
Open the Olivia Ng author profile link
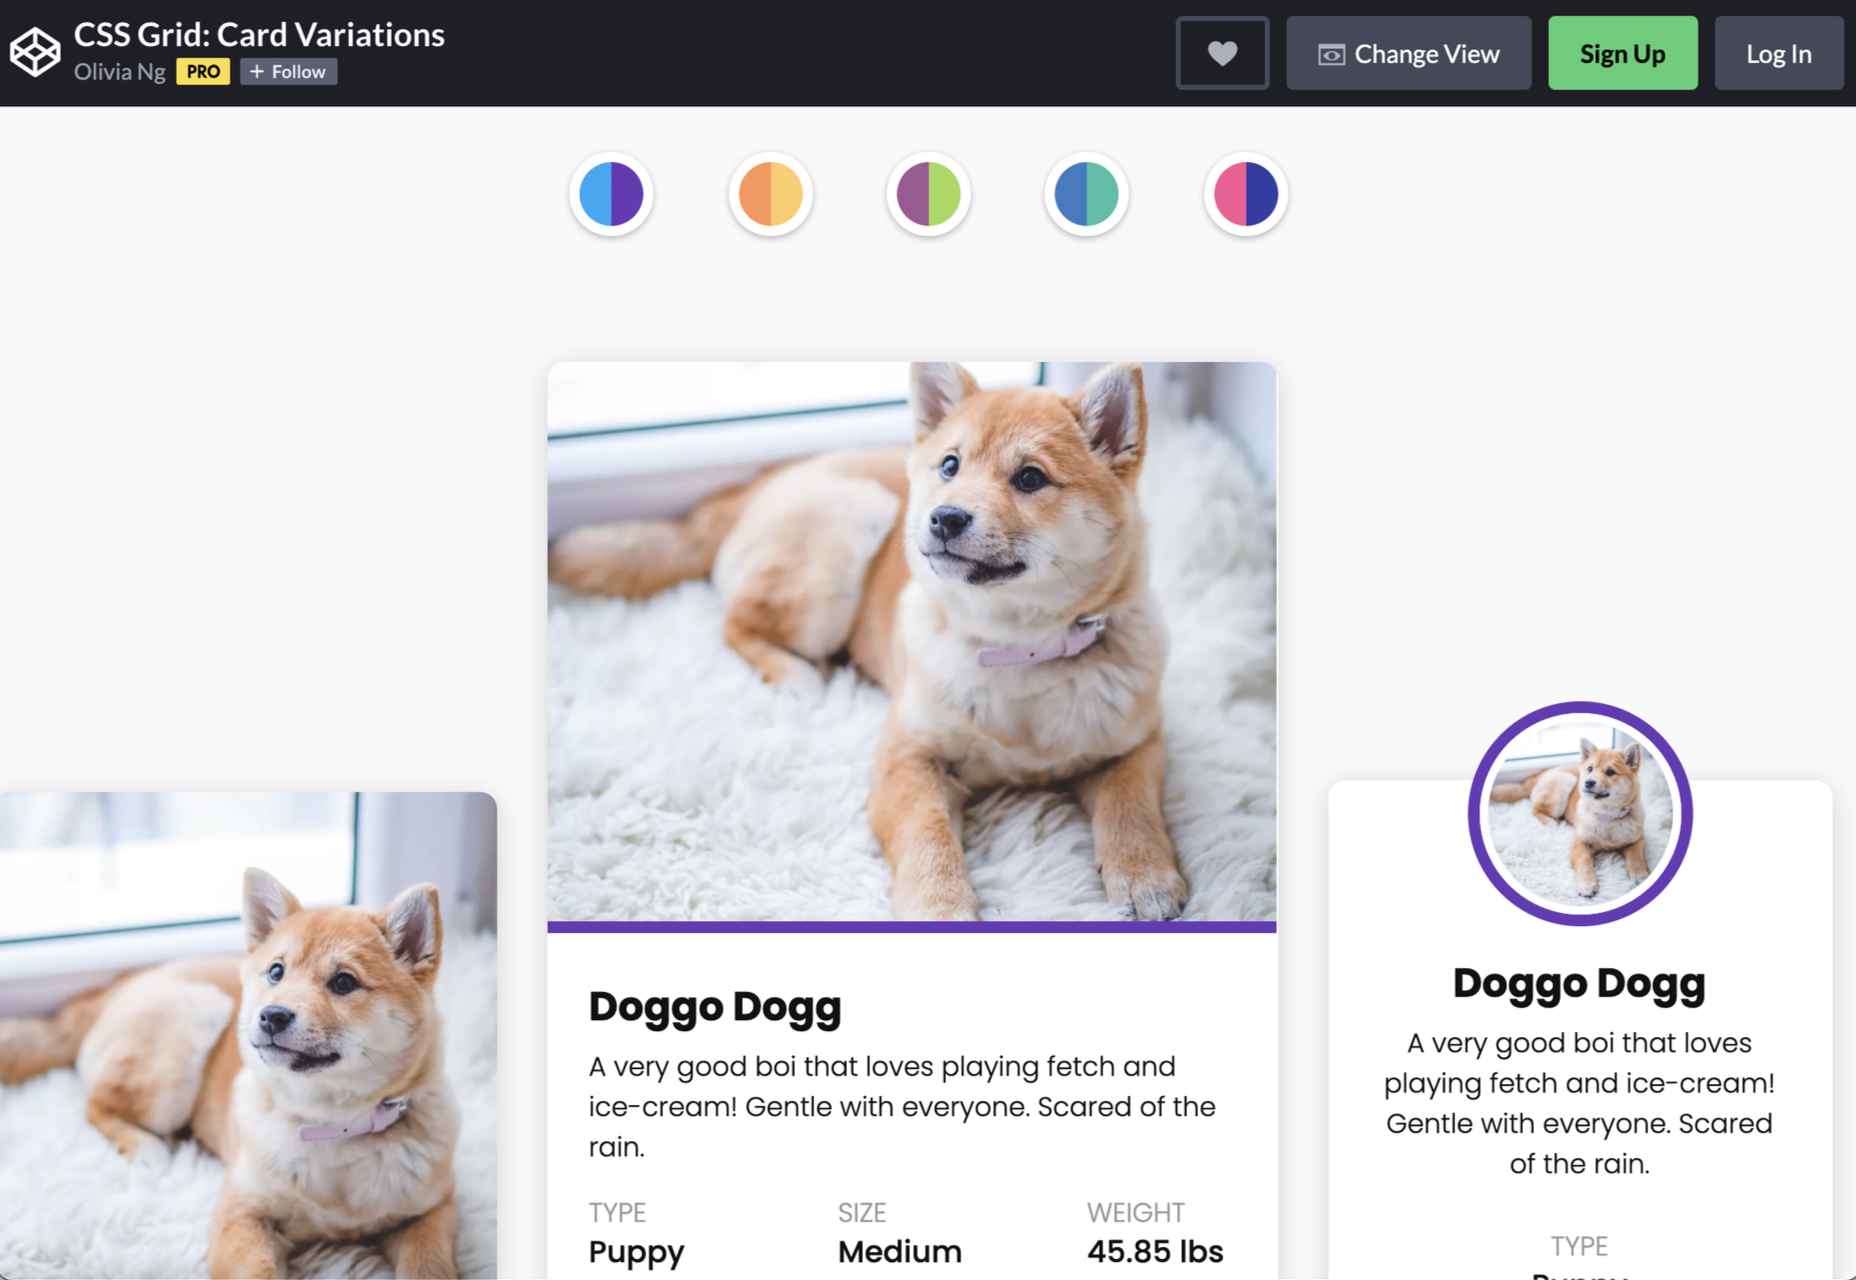(x=120, y=72)
